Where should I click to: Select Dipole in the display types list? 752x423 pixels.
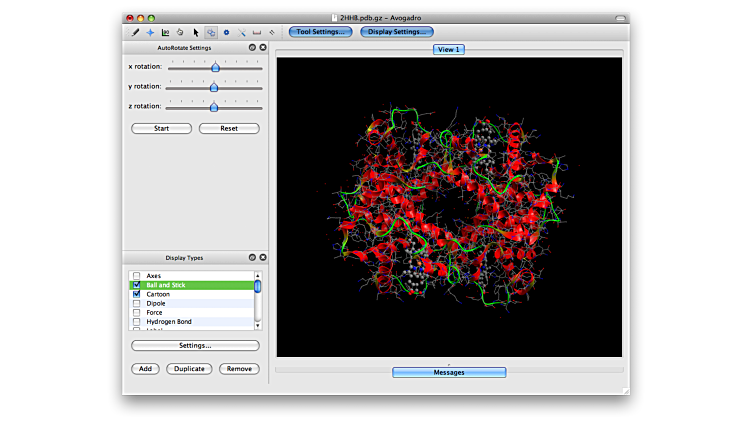tap(156, 304)
